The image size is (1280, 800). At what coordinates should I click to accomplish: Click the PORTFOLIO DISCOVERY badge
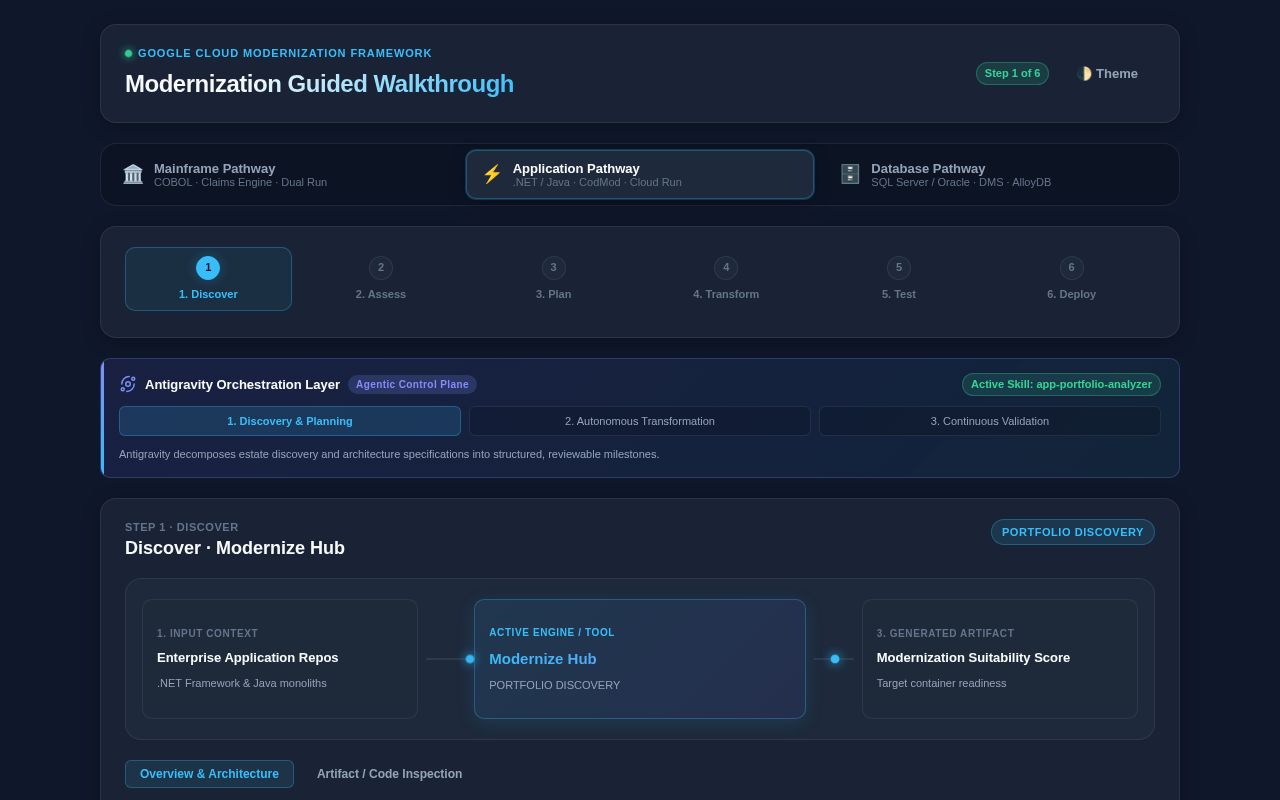click(1073, 532)
